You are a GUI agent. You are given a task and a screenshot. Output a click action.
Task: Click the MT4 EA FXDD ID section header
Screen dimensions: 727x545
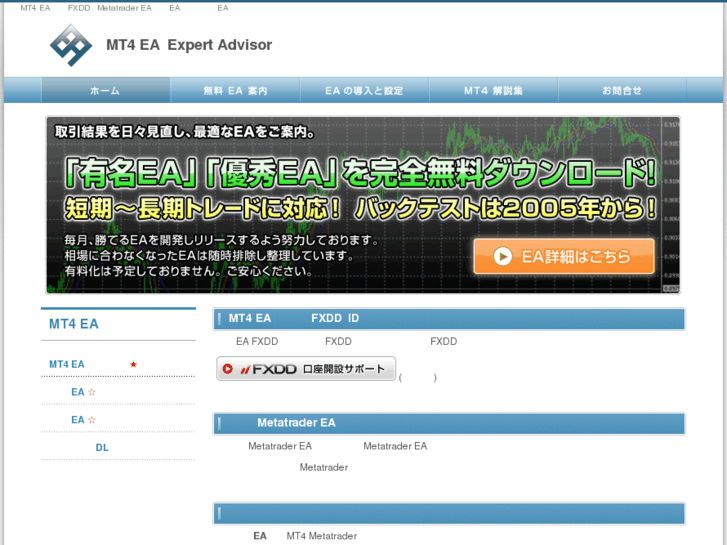[449, 319]
